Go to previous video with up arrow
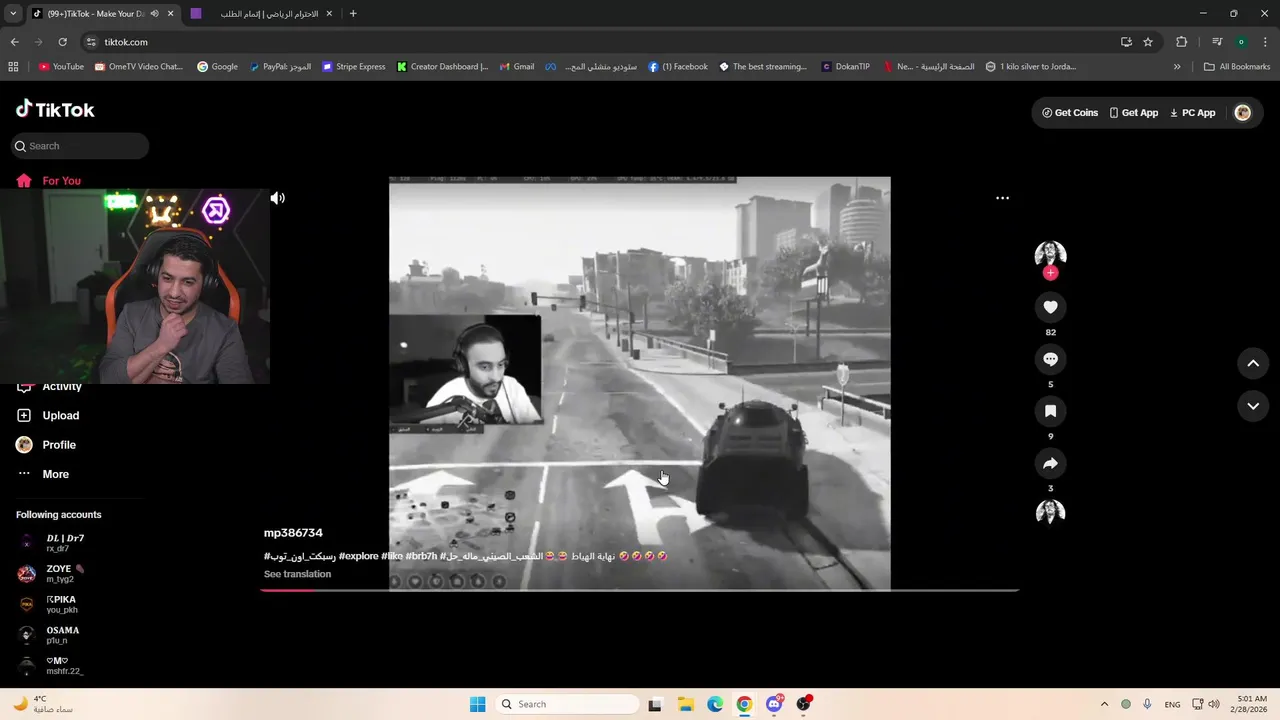This screenshot has width=1280, height=720. tap(1253, 364)
